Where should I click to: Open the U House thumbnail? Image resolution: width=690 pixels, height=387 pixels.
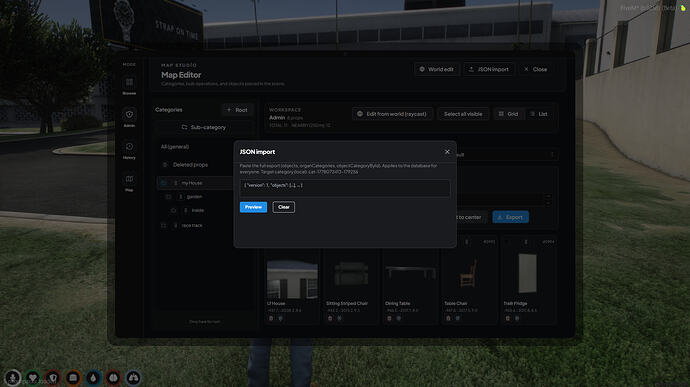pyautogui.click(x=292, y=280)
